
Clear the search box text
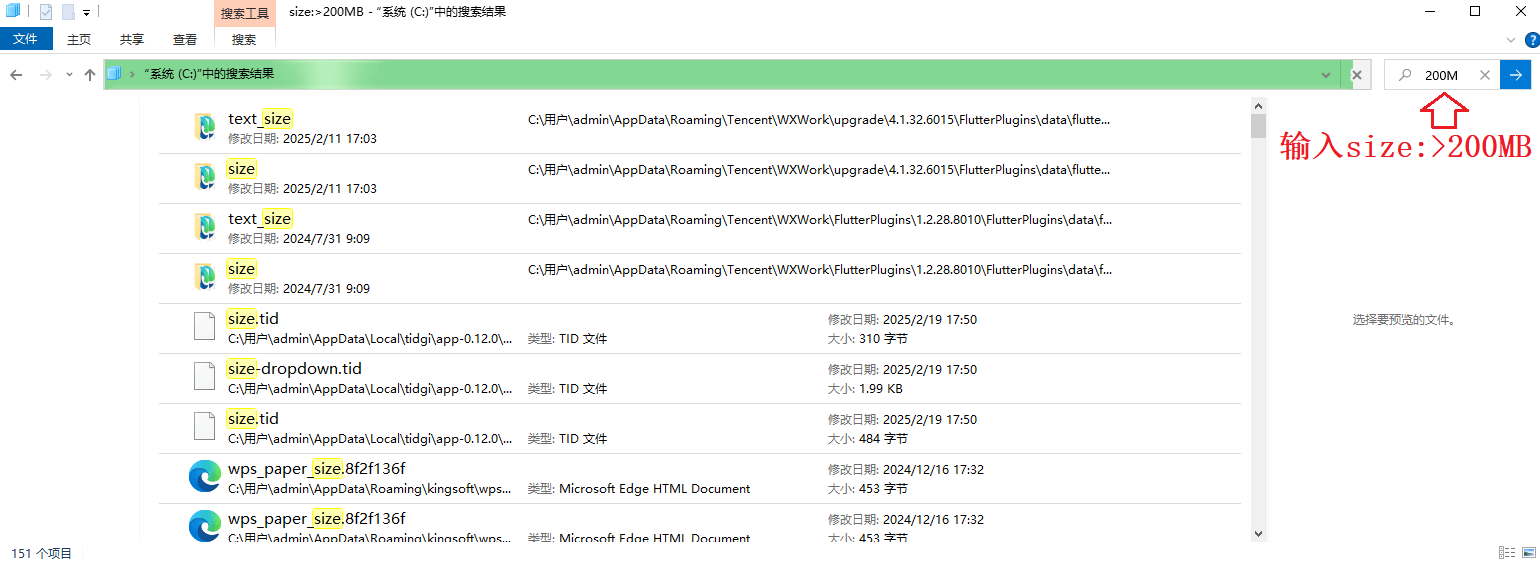point(1485,75)
